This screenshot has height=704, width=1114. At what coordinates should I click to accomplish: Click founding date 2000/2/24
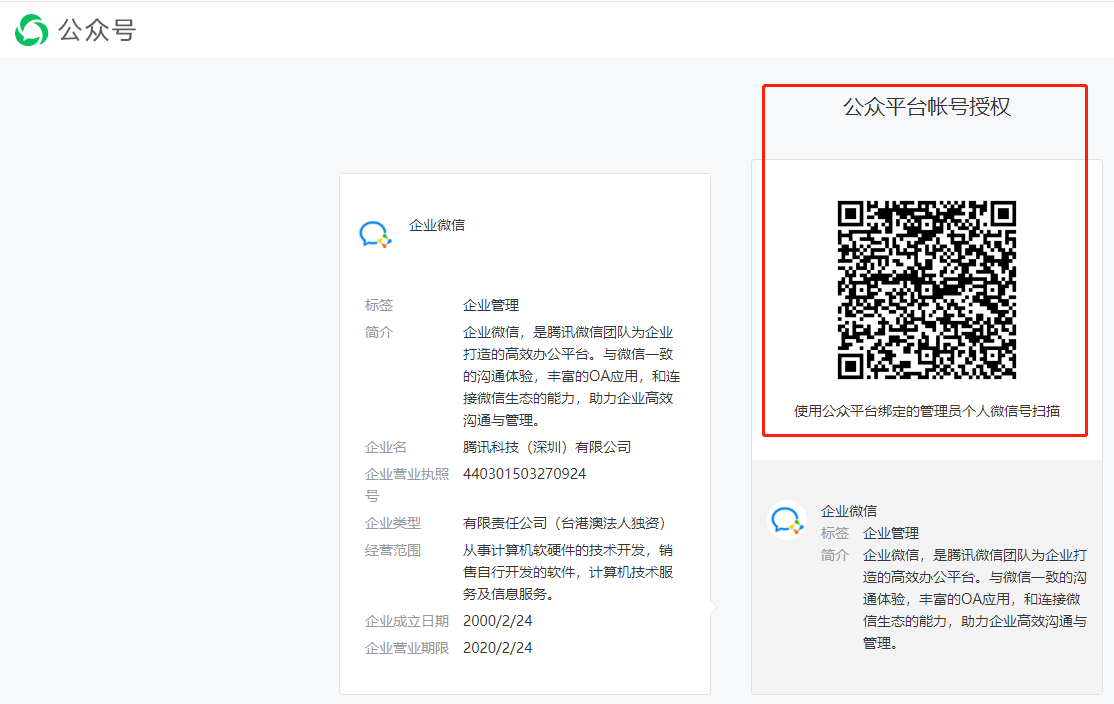coord(497,621)
